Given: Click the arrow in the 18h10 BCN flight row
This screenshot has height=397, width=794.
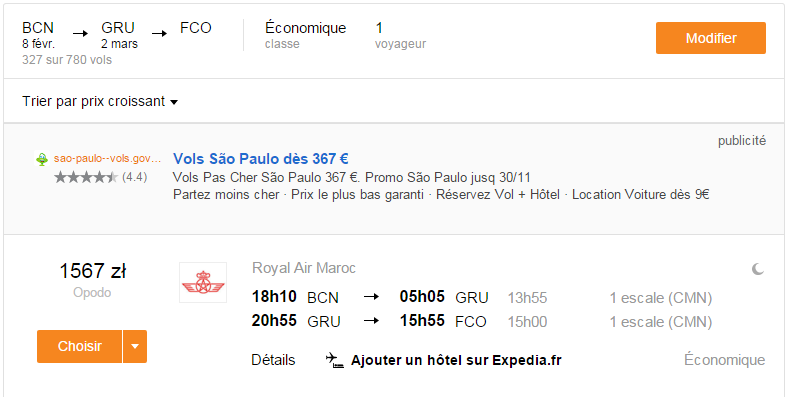Looking at the screenshot, I should [371, 297].
